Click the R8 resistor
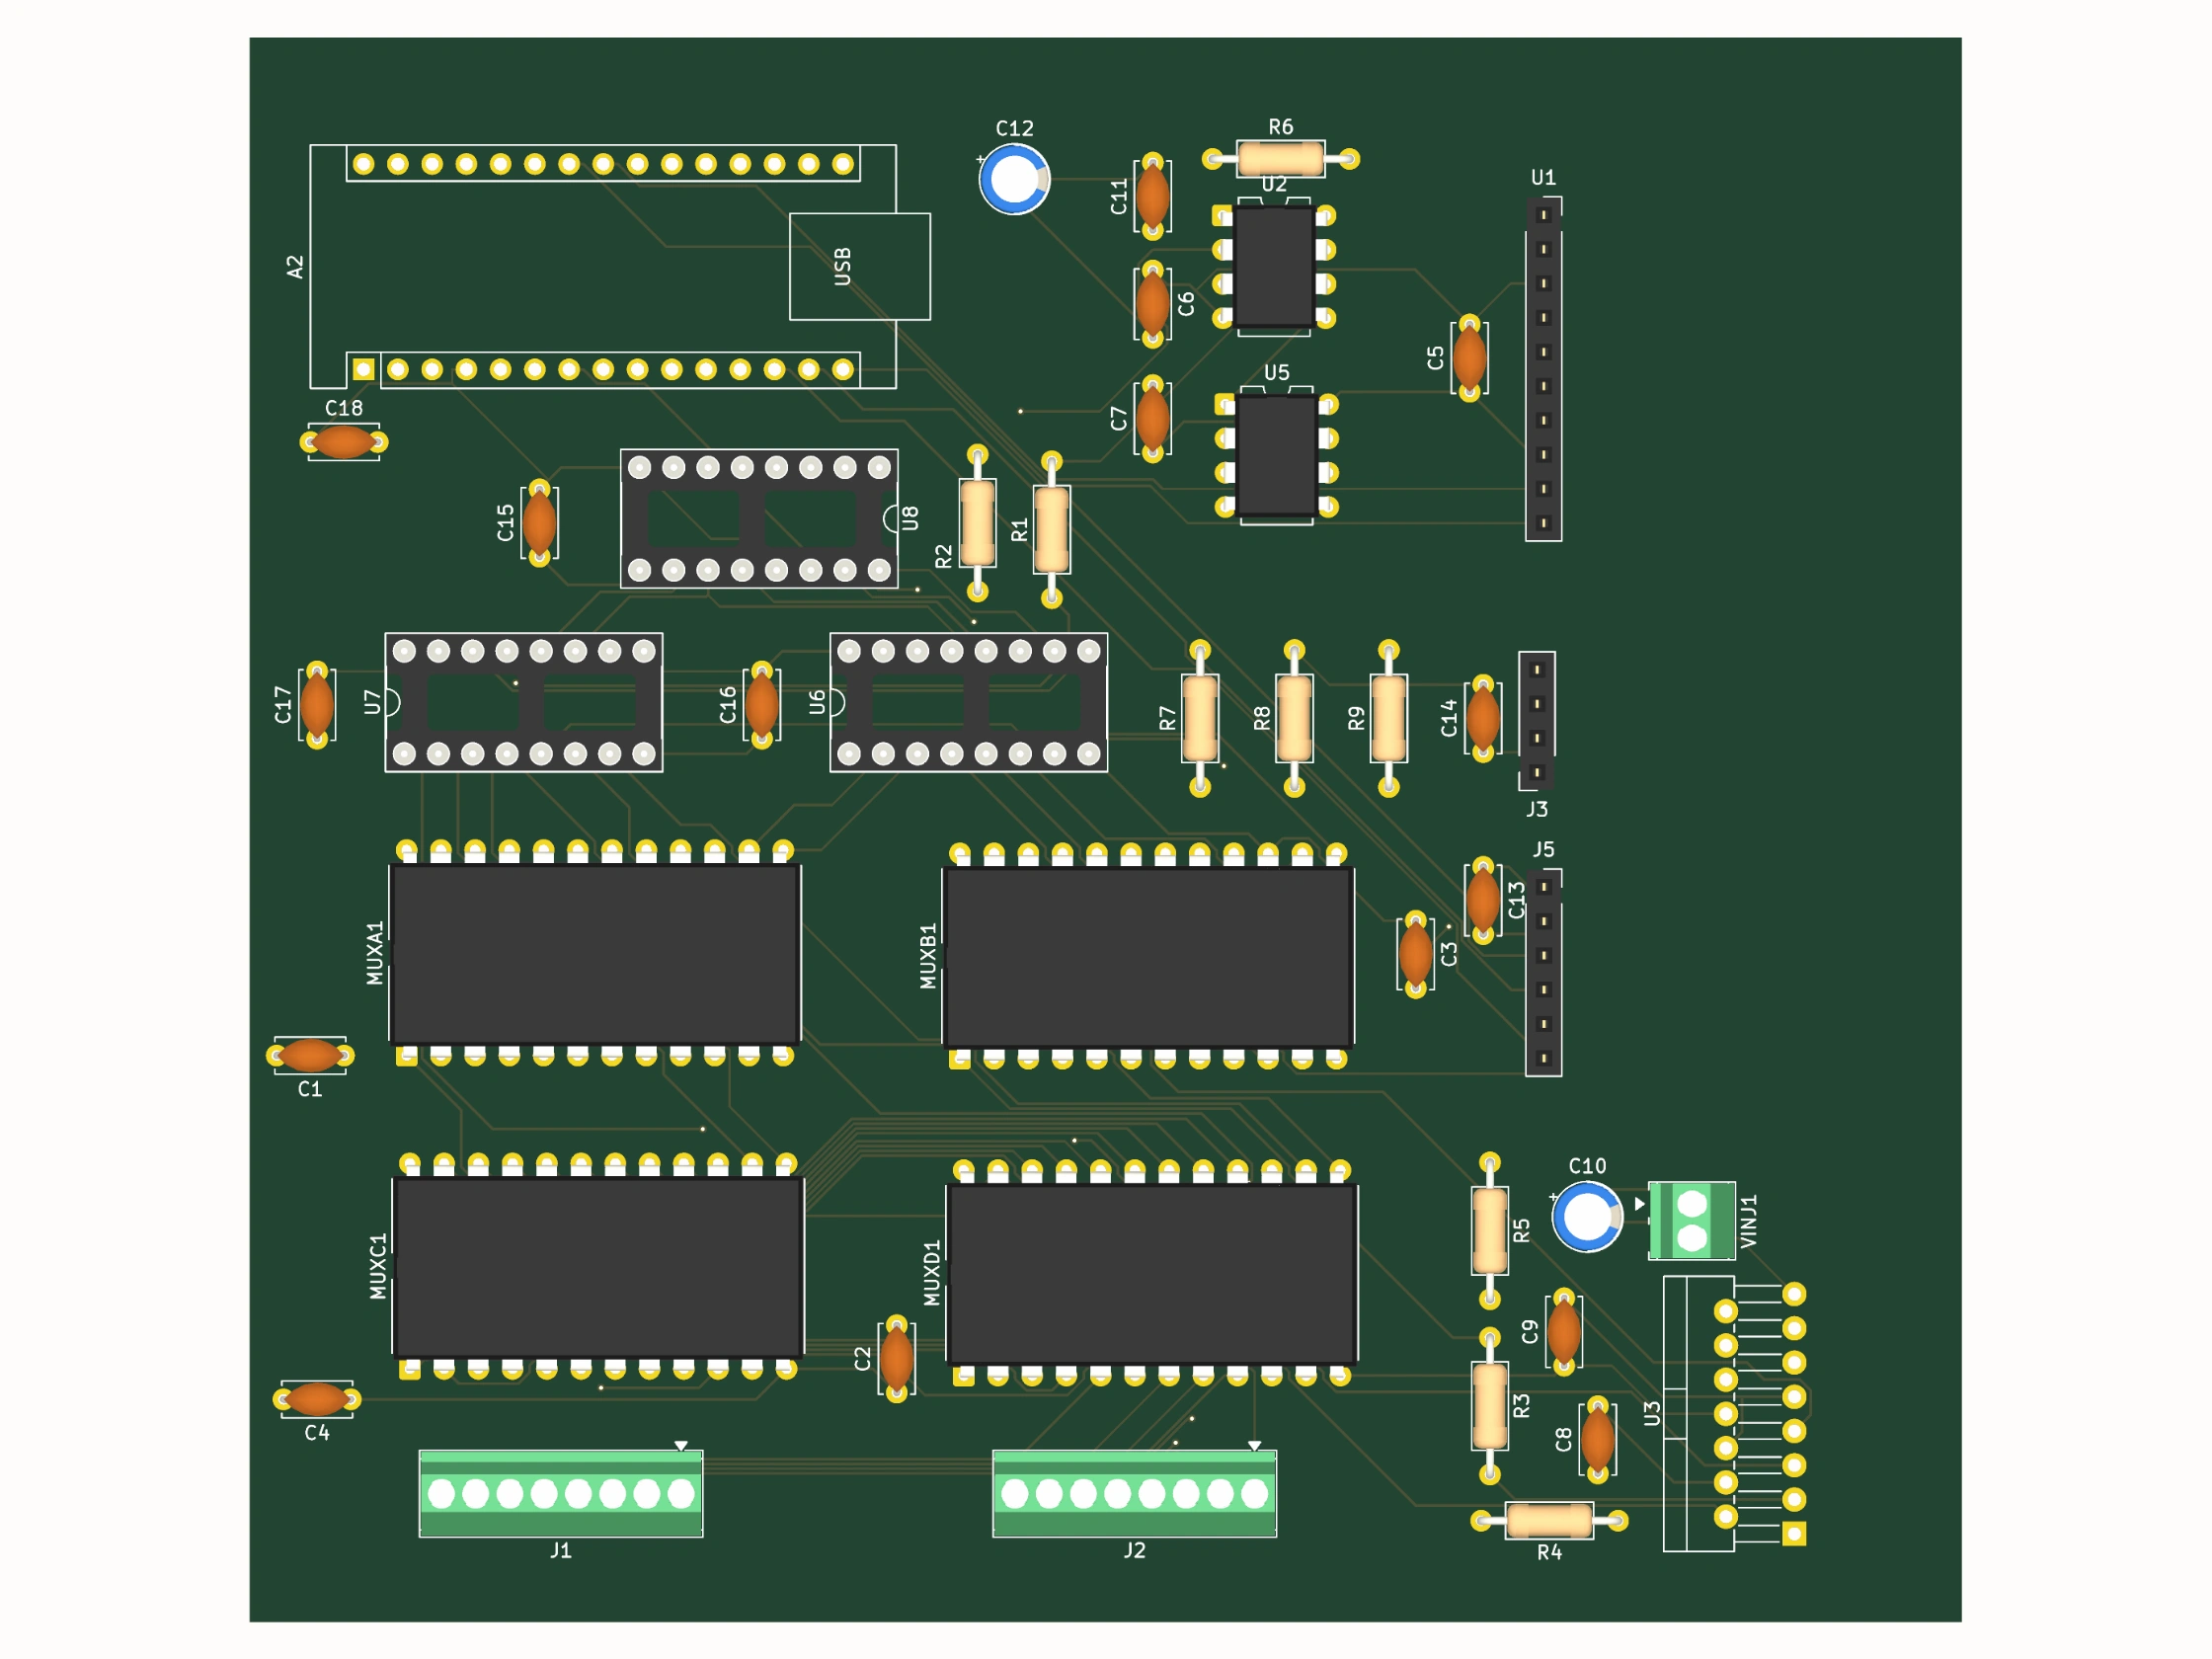This screenshot has width=2212, height=1659. pos(1294,719)
